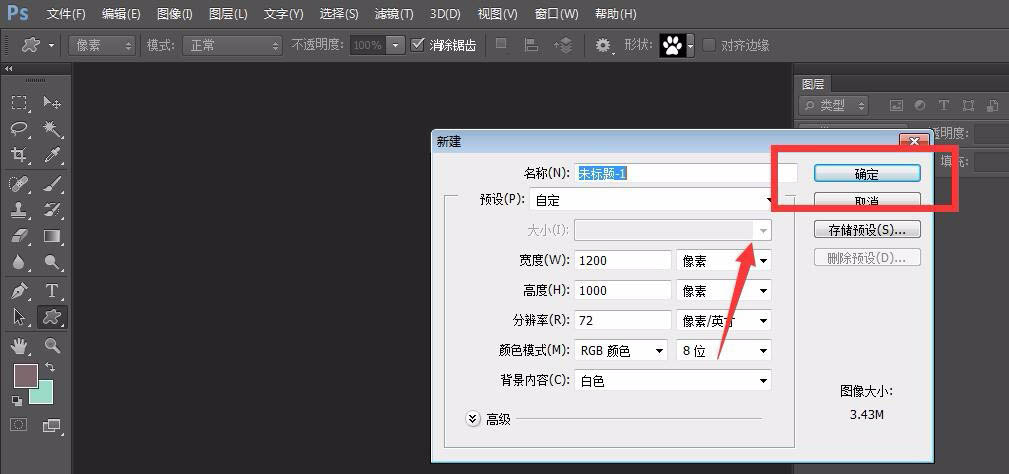Select the Eyedropper tool

tap(52, 154)
